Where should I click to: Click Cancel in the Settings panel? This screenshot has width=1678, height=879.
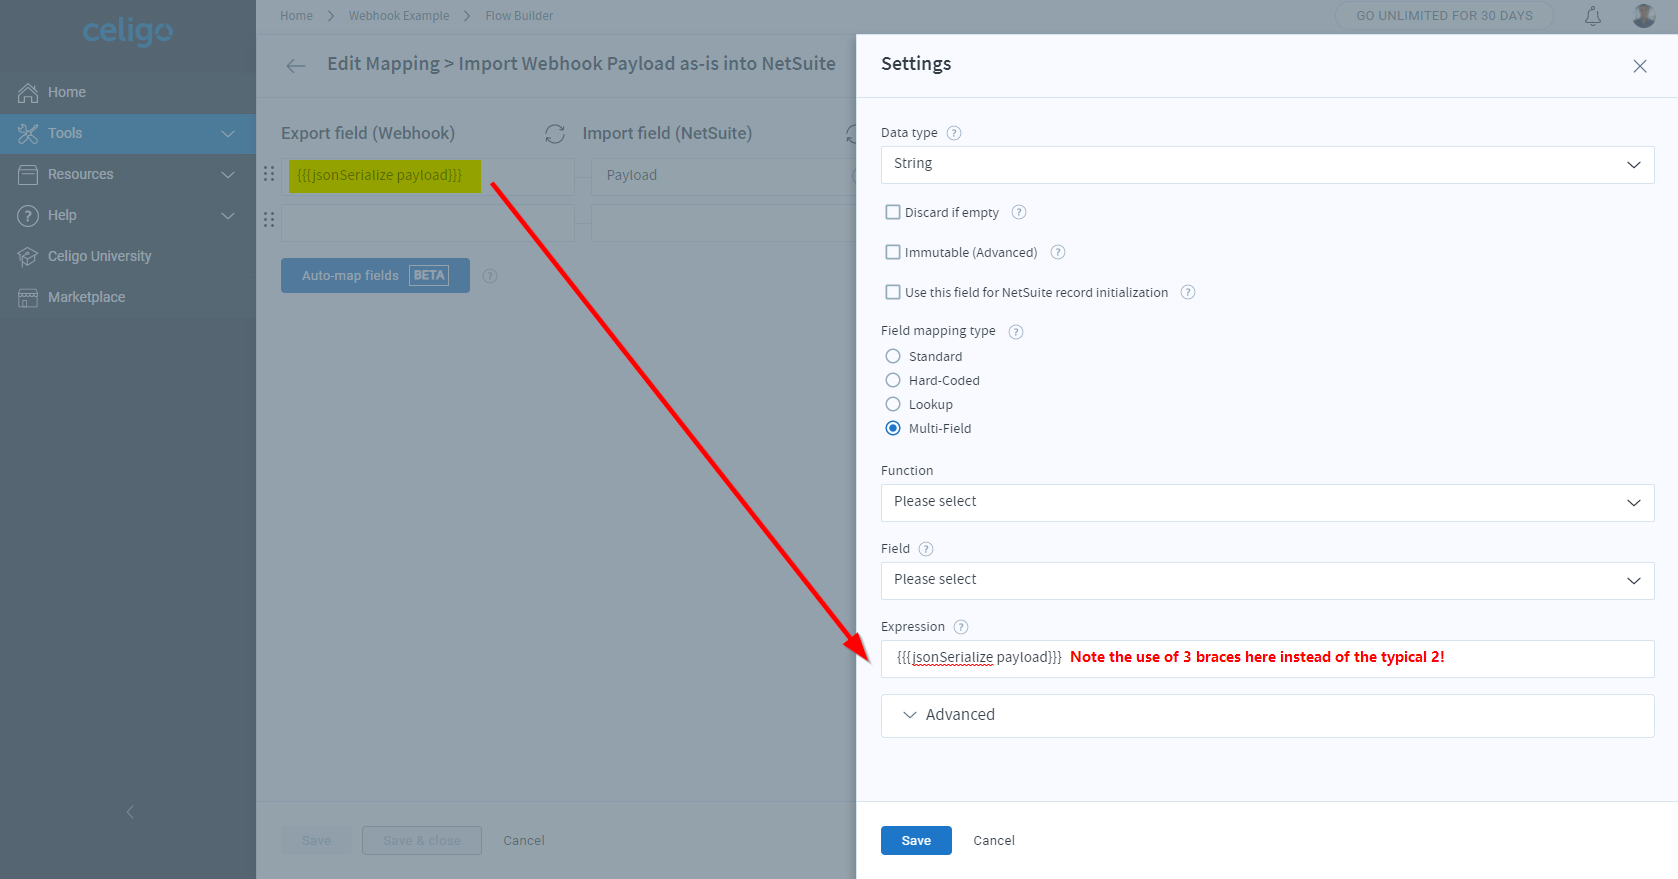click(x=994, y=841)
